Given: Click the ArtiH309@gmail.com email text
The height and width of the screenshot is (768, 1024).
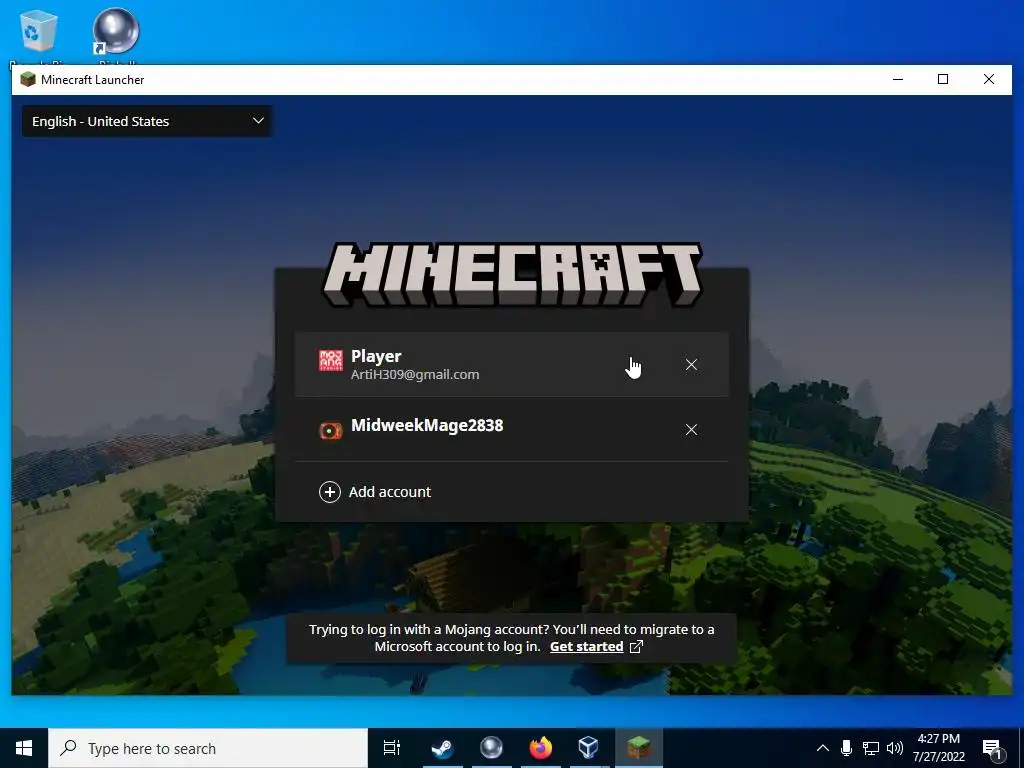Looking at the screenshot, I should pyautogui.click(x=415, y=375).
